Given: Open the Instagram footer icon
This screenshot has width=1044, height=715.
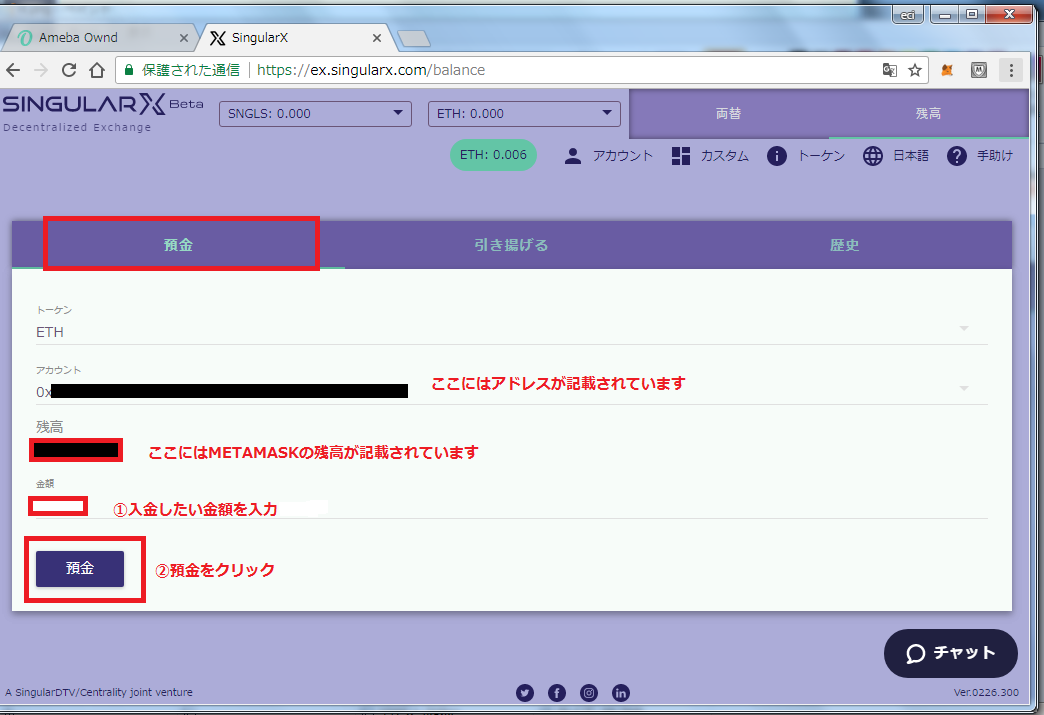Looking at the screenshot, I should click(x=589, y=693).
